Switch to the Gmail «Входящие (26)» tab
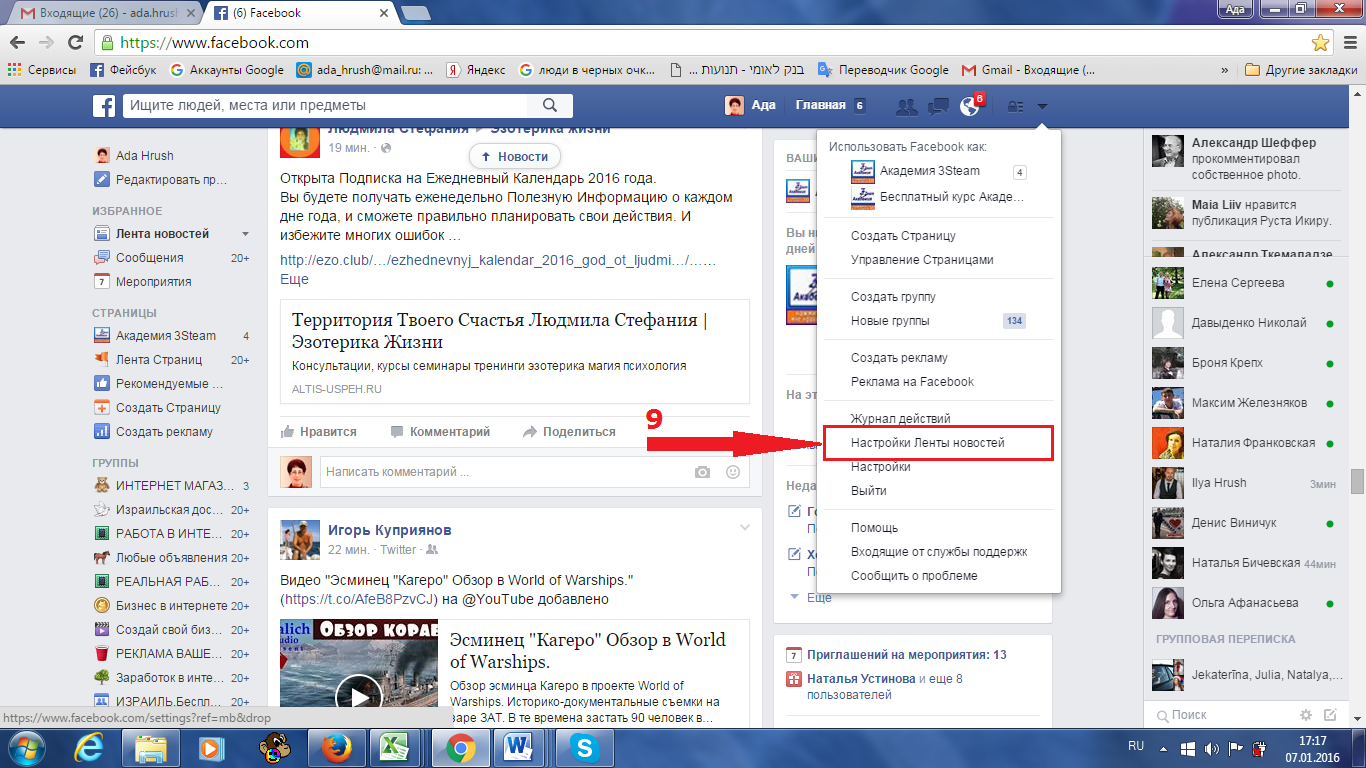 (x=103, y=13)
